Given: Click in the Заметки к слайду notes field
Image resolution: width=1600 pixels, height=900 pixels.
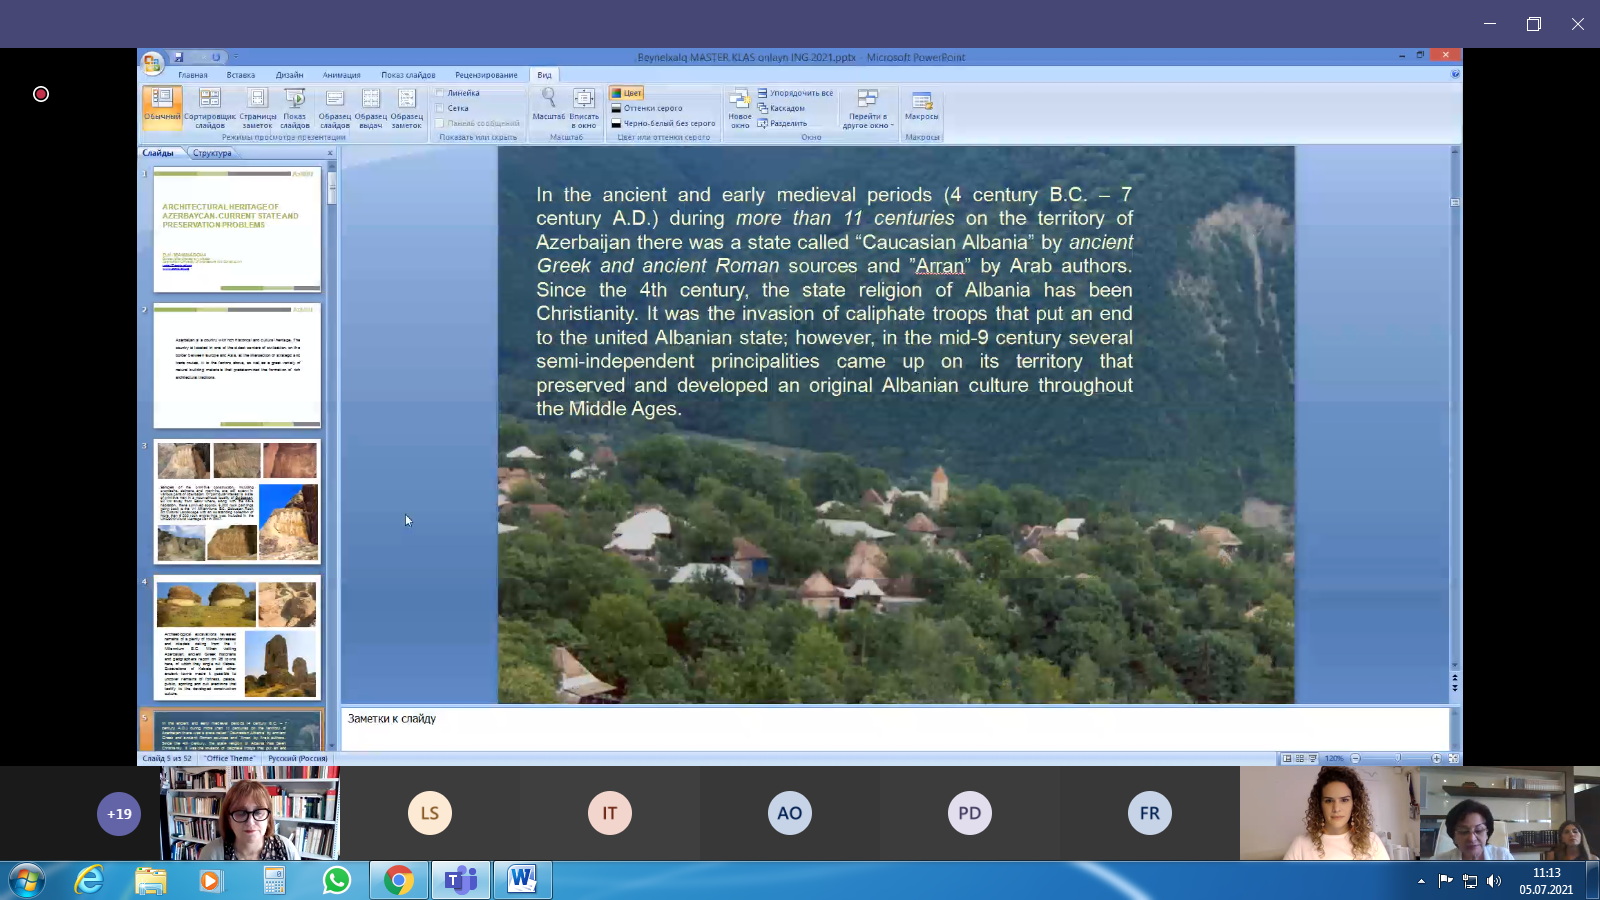Looking at the screenshot, I should pyautogui.click(x=895, y=728).
